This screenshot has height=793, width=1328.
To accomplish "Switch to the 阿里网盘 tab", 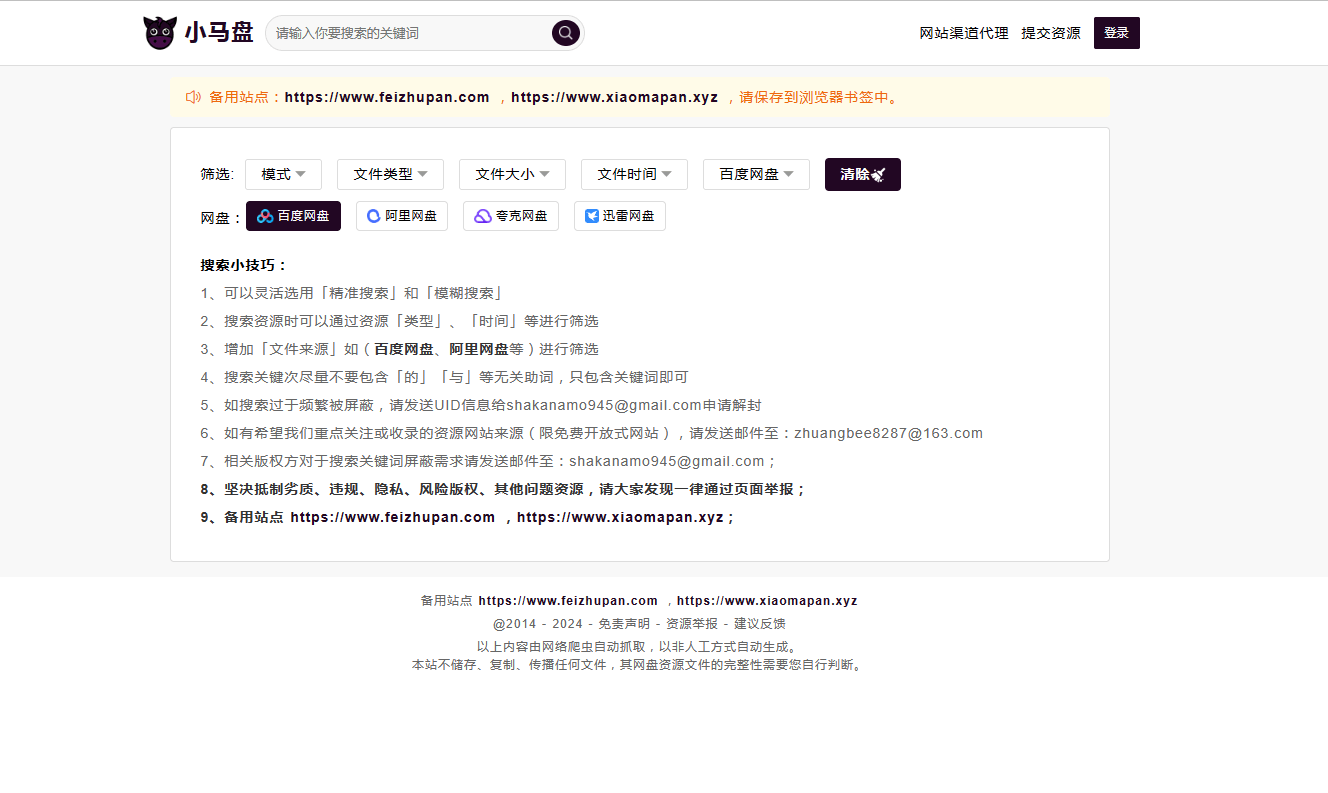I will coord(402,216).
